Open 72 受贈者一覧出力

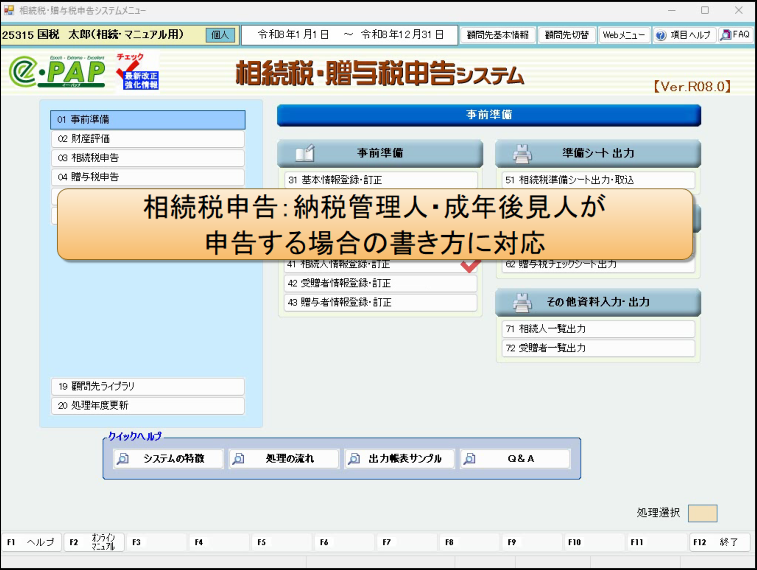click(x=598, y=348)
